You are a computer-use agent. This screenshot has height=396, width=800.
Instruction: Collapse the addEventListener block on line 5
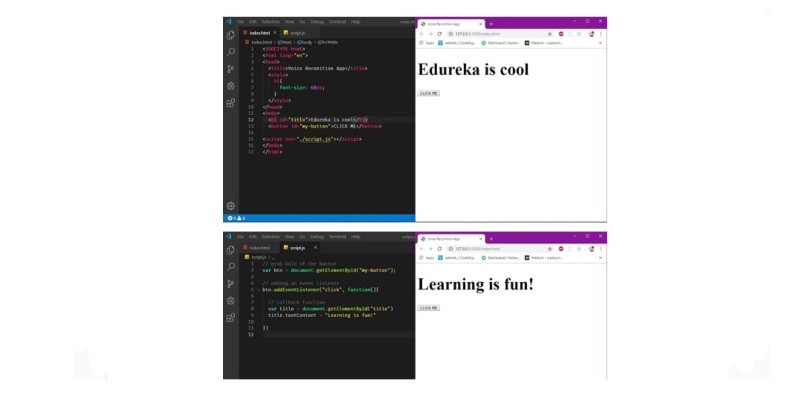[x=259, y=289]
